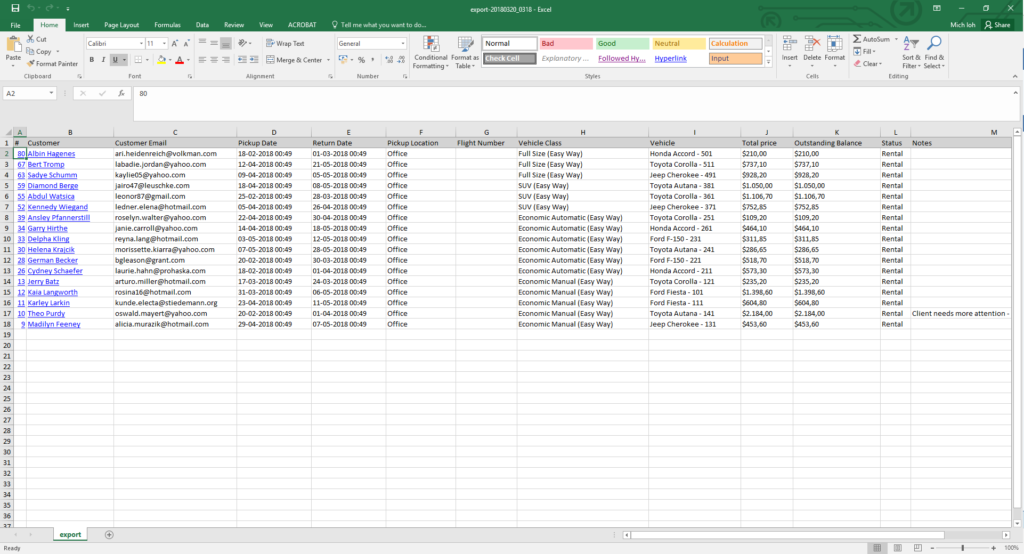
Task: Click the new sheet plus button
Action: [109, 535]
